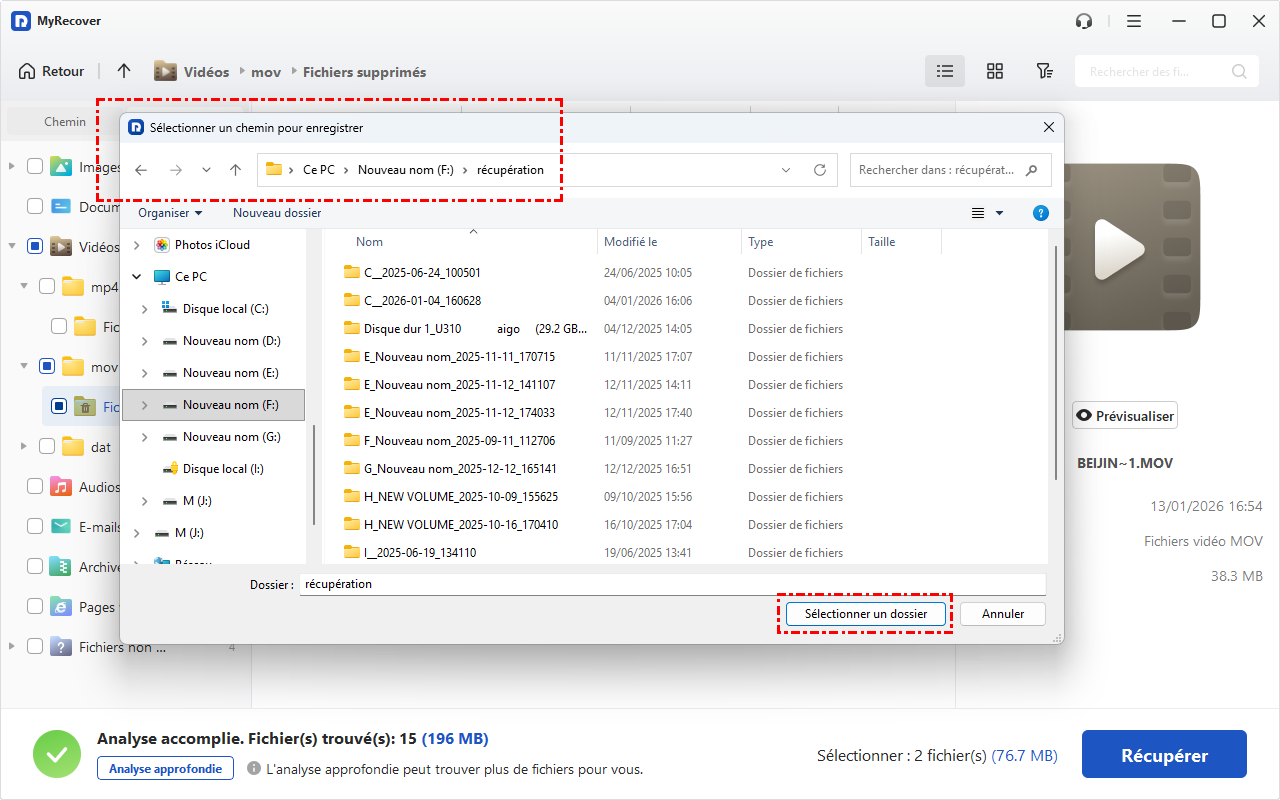Open the Organiser menu

[169, 213]
